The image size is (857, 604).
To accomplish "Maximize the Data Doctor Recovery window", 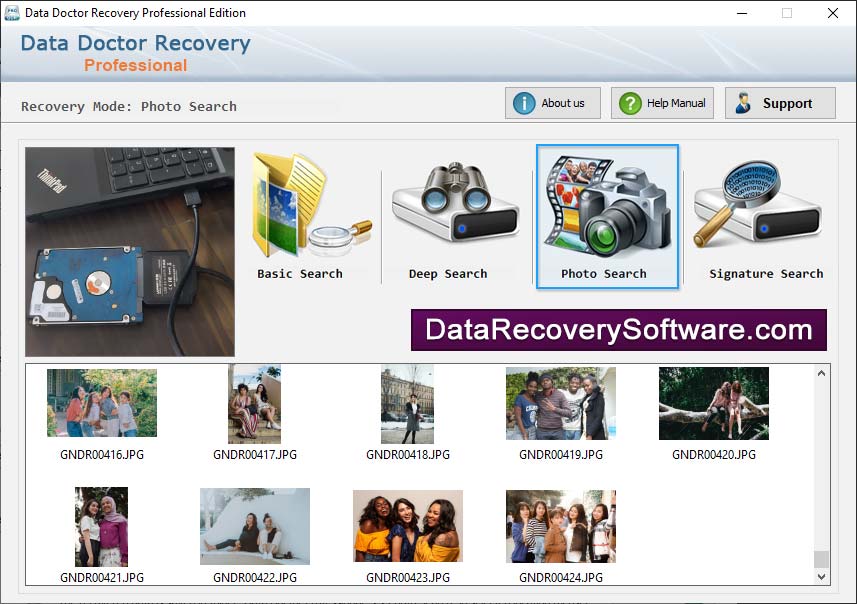I will coord(787,13).
